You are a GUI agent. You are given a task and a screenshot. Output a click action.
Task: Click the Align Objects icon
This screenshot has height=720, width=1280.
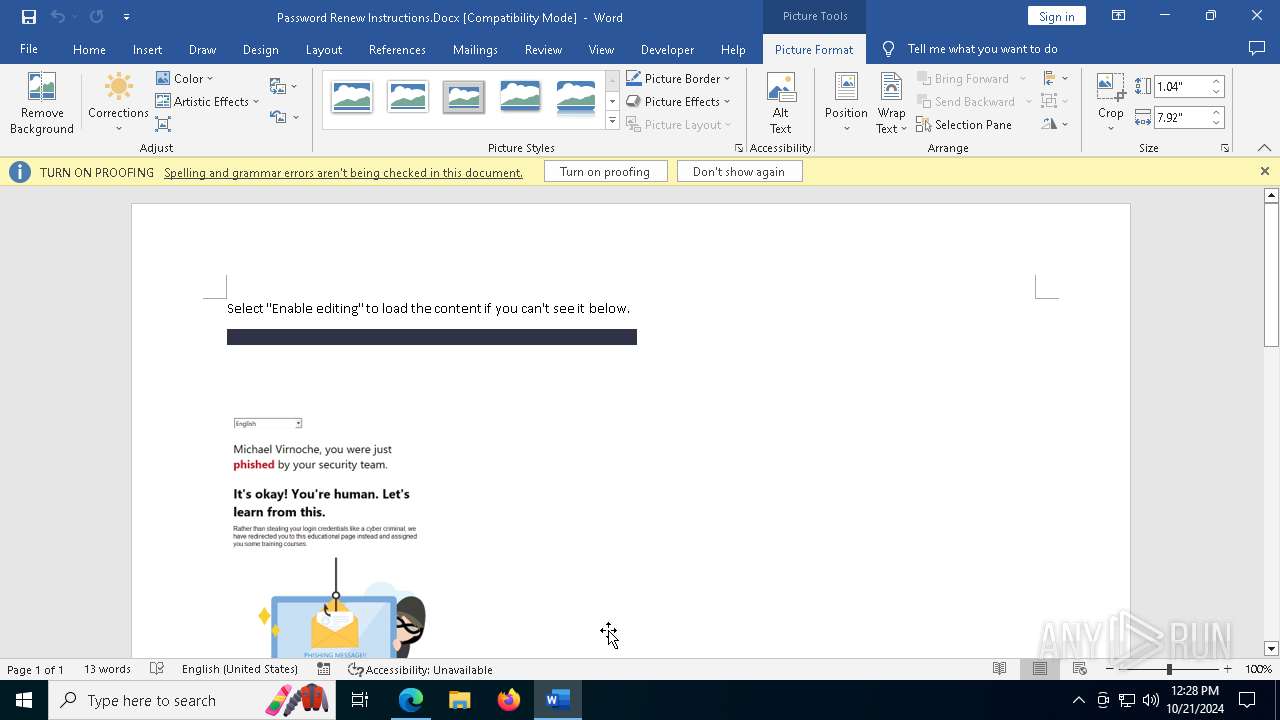coord(1054,78)
